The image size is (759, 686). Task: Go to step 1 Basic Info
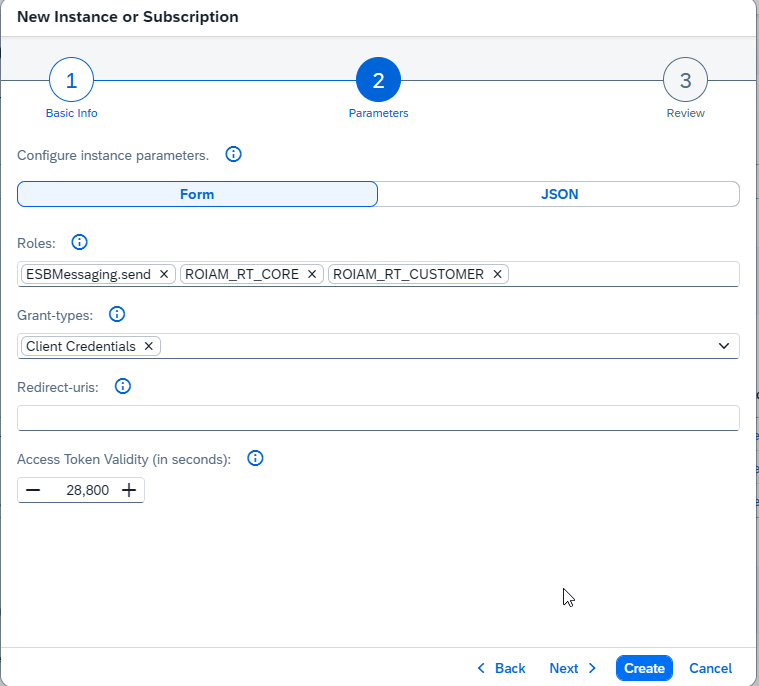tap(71, 80)
